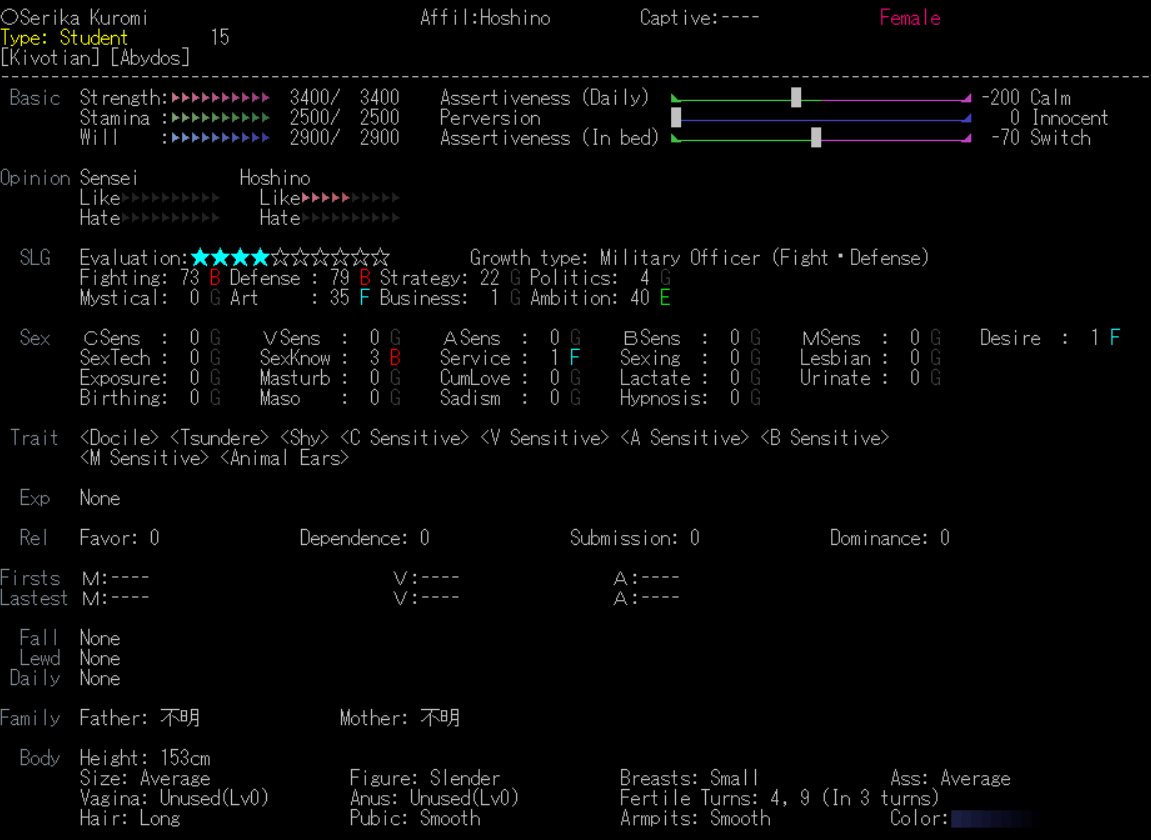Screen dimensions: 1151x840
Task: Click the Strength gauge arrows
Action: click(x=220, y=98)
